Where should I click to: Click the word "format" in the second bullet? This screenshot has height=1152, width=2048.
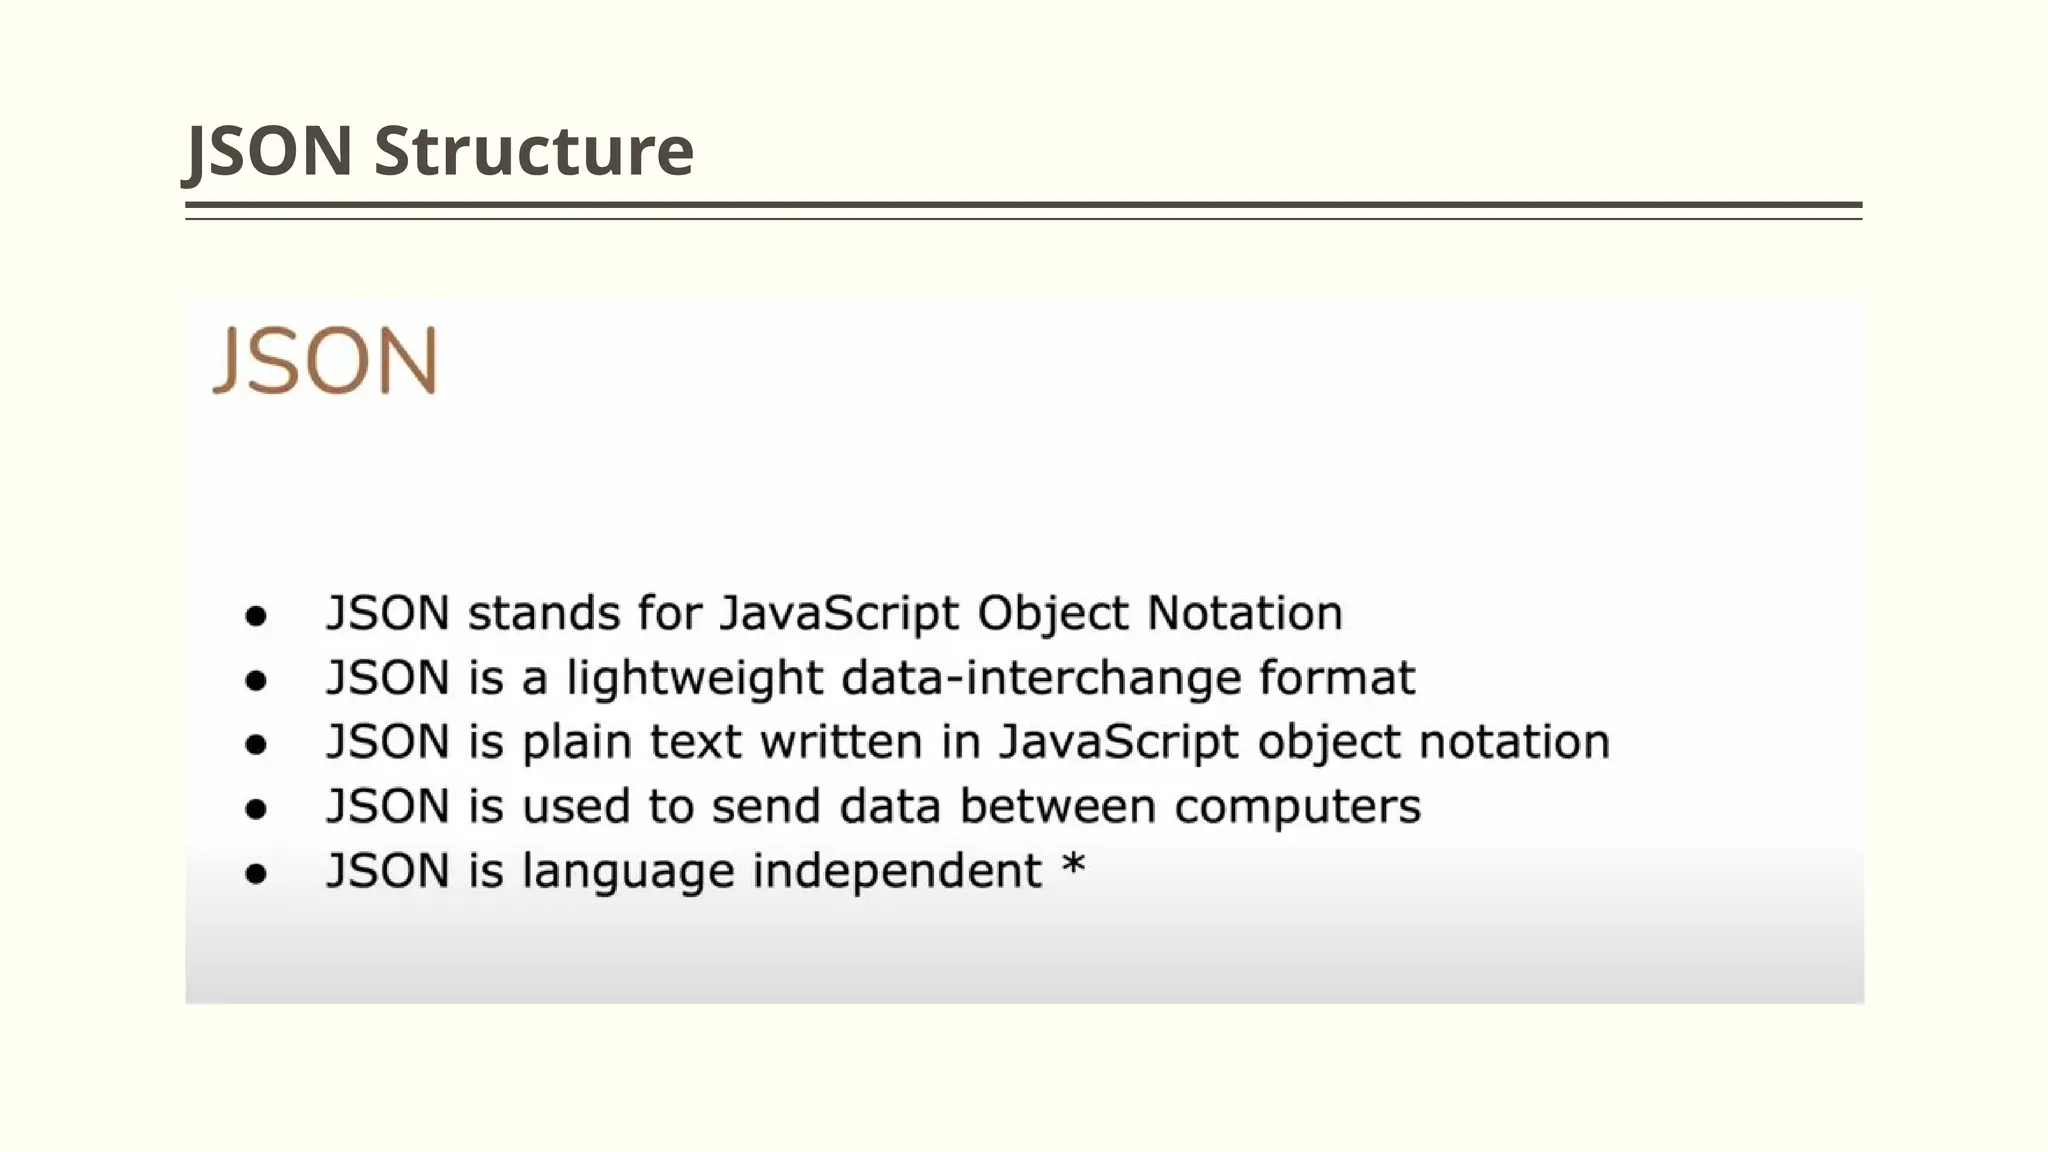pyautogui.click(x=1337, y=677)
